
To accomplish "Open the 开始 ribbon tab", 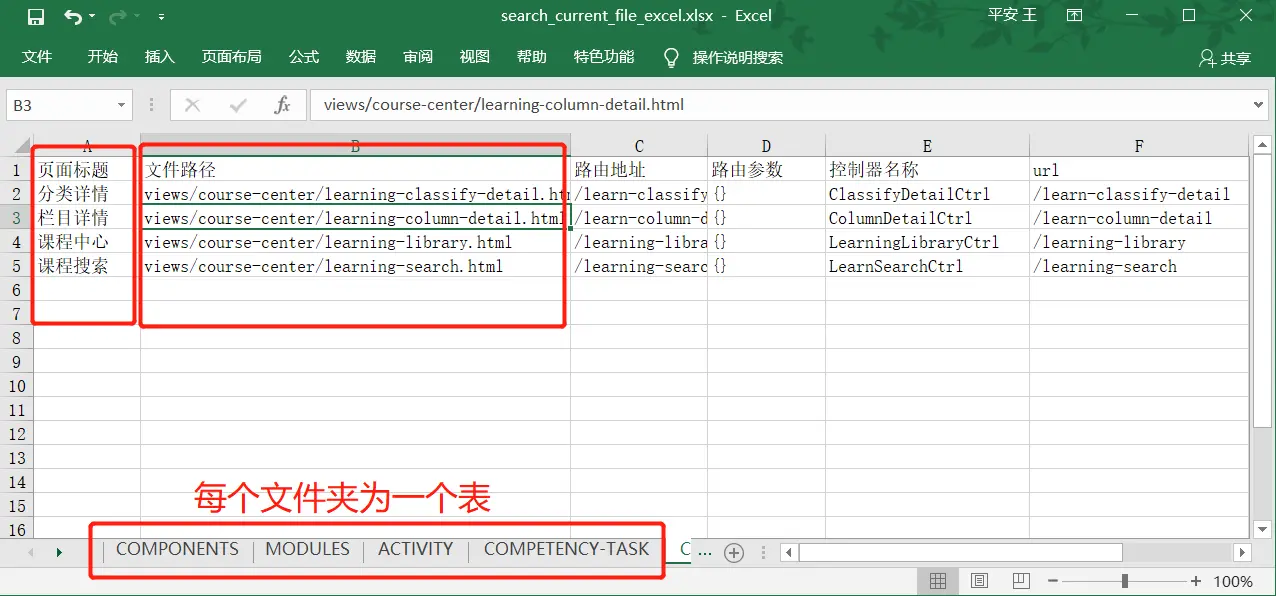I will pos(102,57).
